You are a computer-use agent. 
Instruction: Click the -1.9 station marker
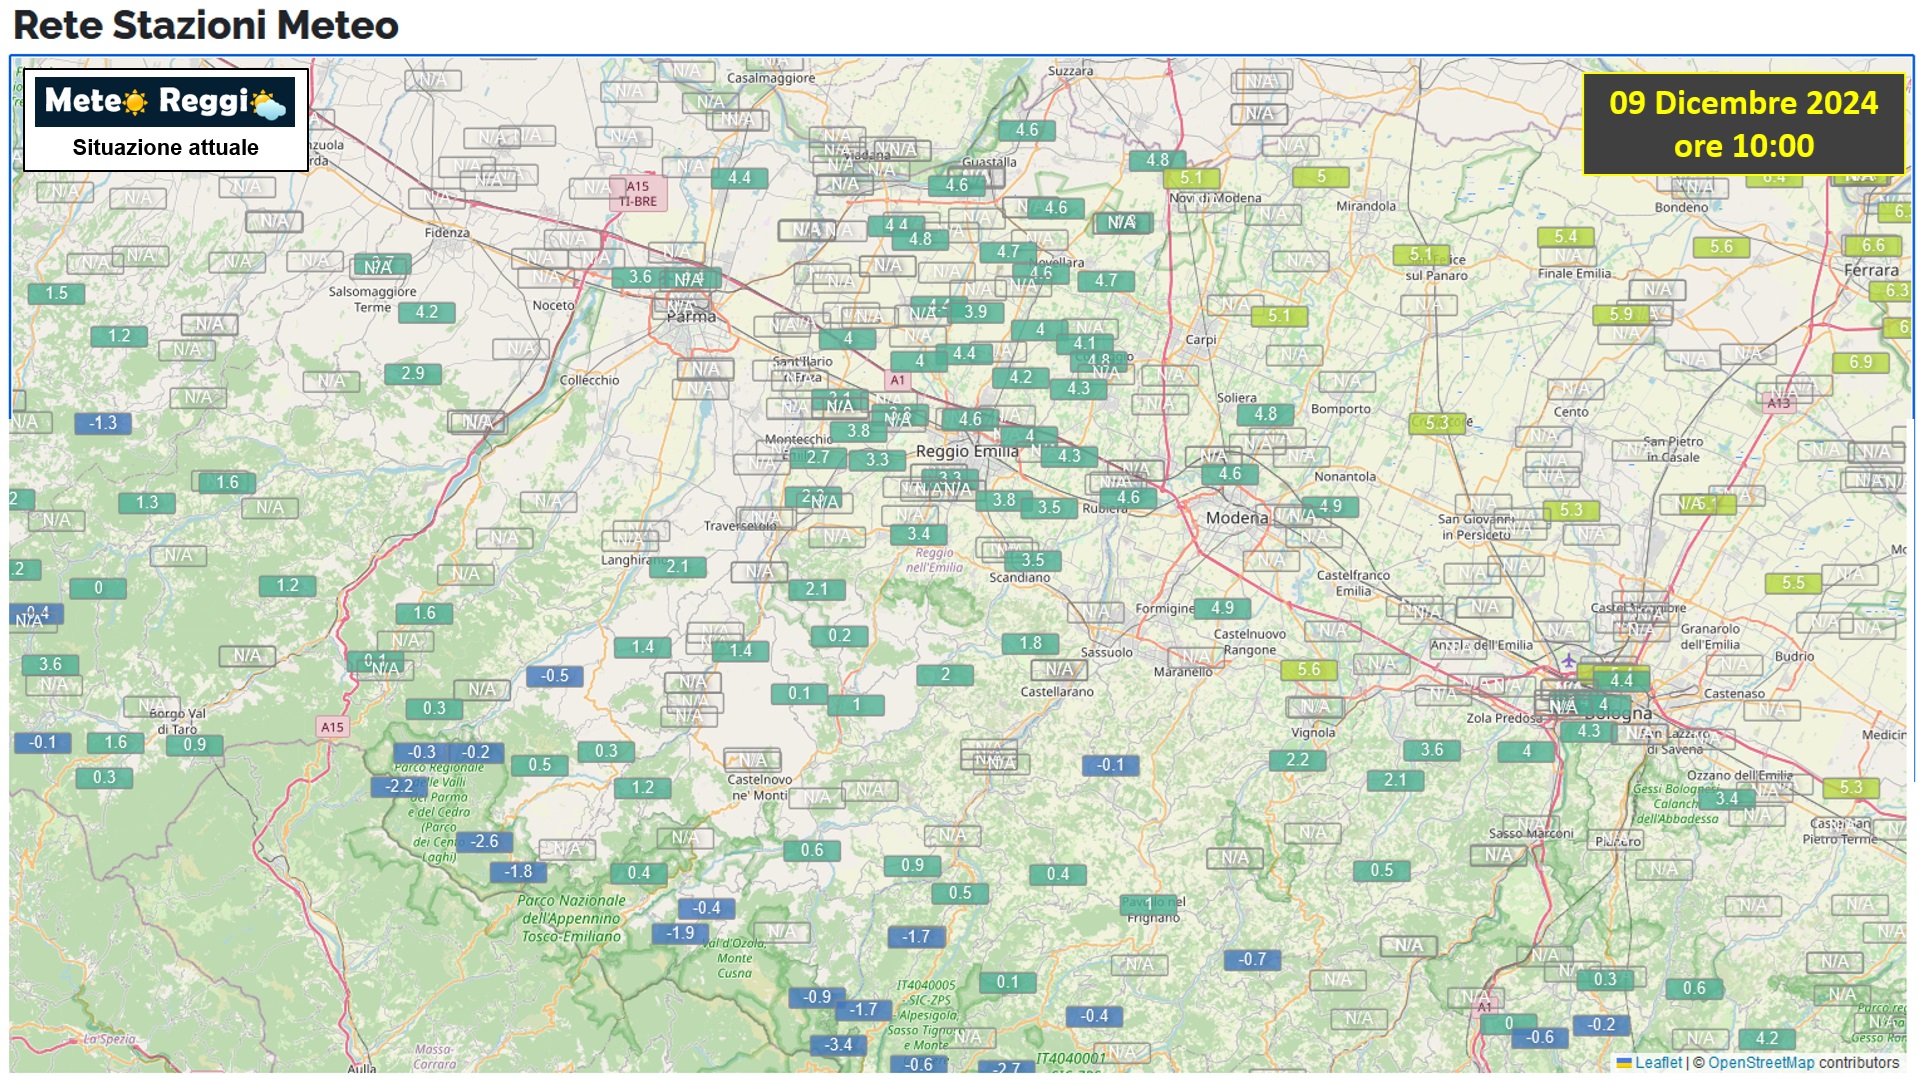(x=680, y=932)
